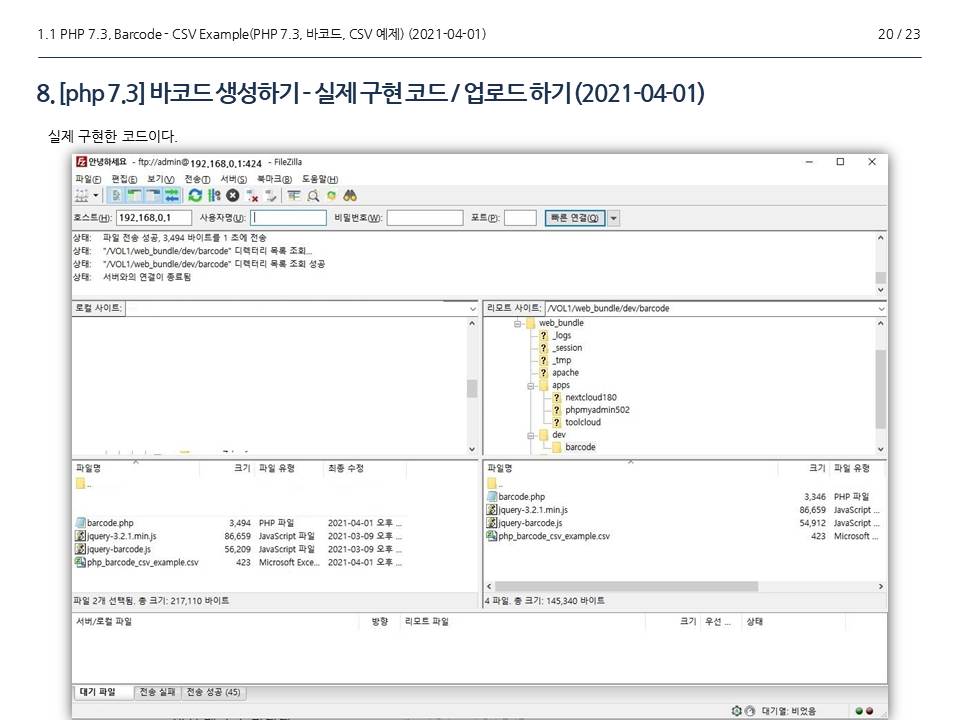
Task: Open the 로컬 사이트 path dropdown
Action: pos(473,309)
